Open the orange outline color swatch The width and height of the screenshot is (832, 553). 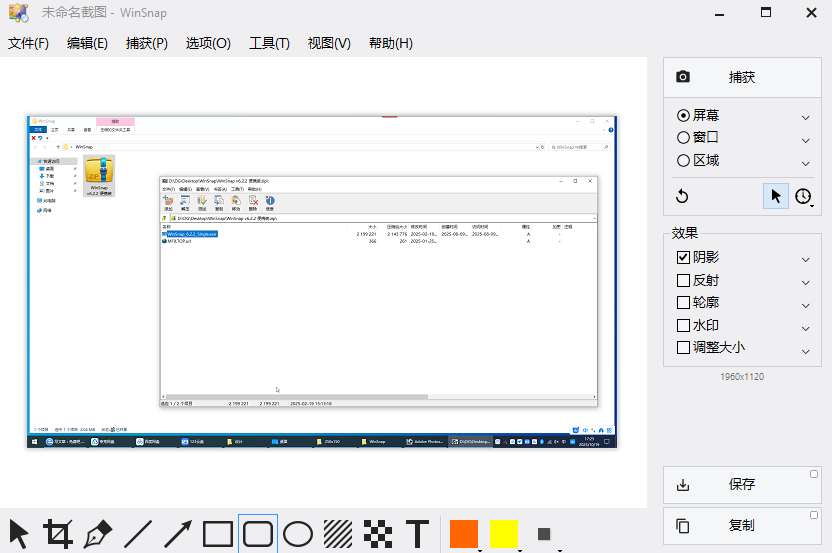464,534
